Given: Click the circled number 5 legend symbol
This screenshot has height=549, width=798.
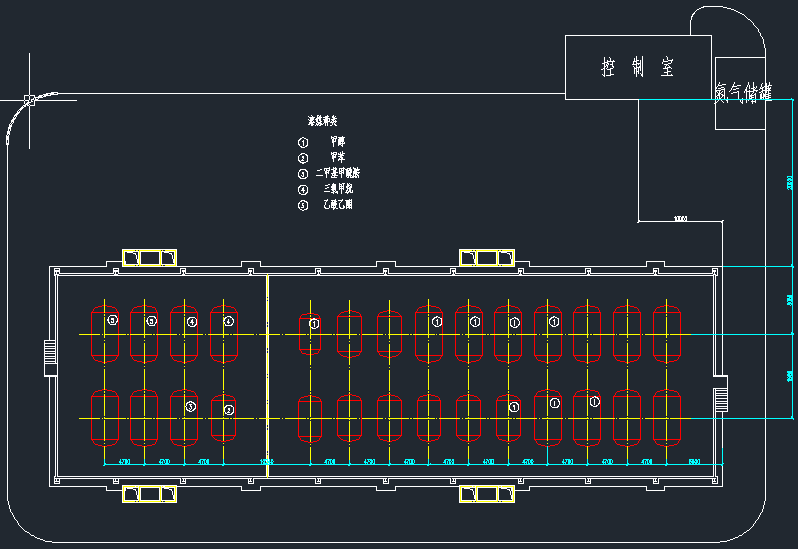Looking at the screenshot, I should [x=303, y=205].
